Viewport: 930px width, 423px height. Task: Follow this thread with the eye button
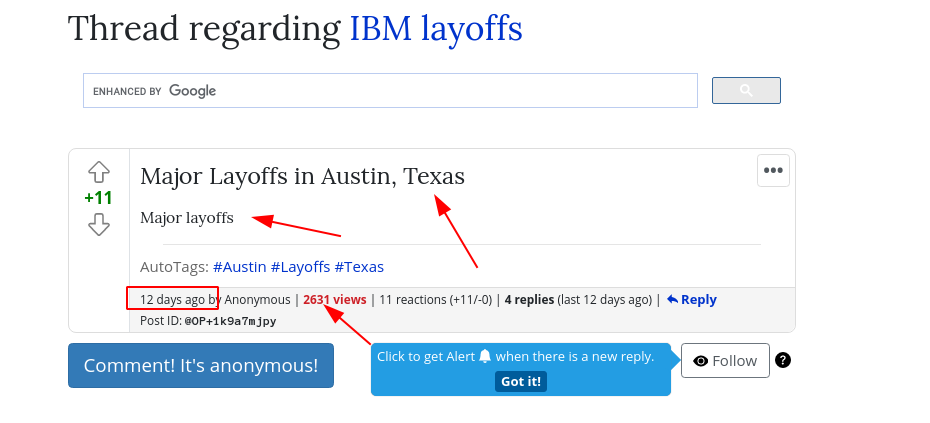(725, 360)
